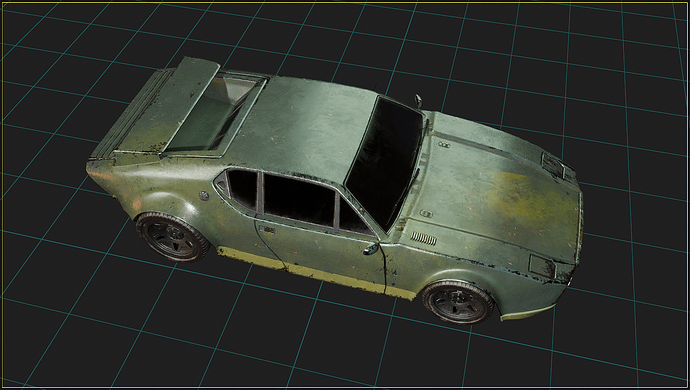The height and width of the screenshot is (390, 690).
Task: Click the yellow side skirt under the door
Action: tap(316, 273)
